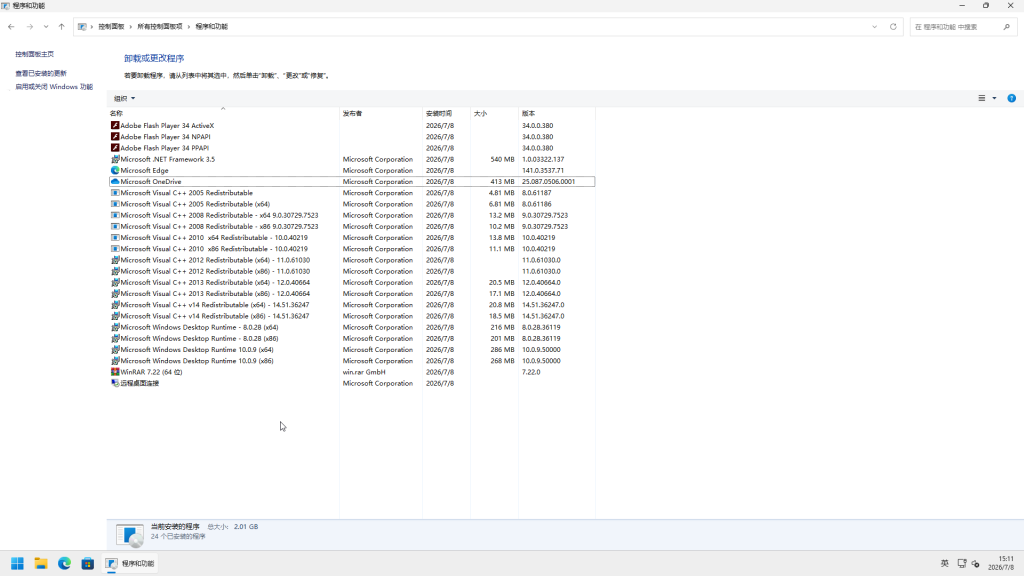Screen dimensions: 1024x576
Task: Select the Microsoft OneDrive cloud icon
Action: [115, 182]
